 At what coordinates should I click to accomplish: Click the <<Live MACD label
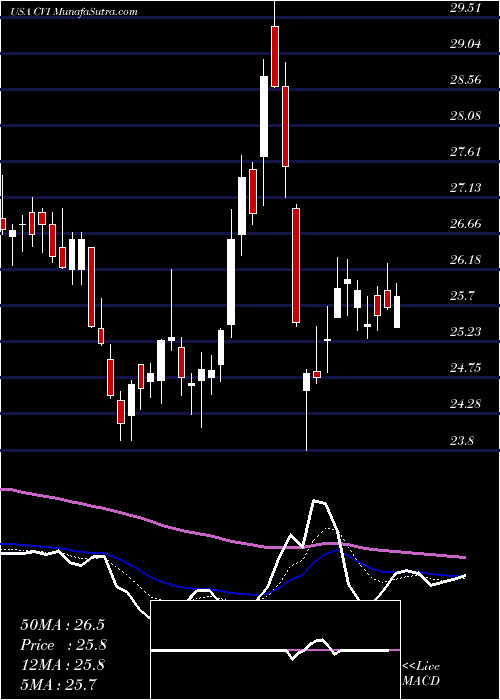pos(421,673)
